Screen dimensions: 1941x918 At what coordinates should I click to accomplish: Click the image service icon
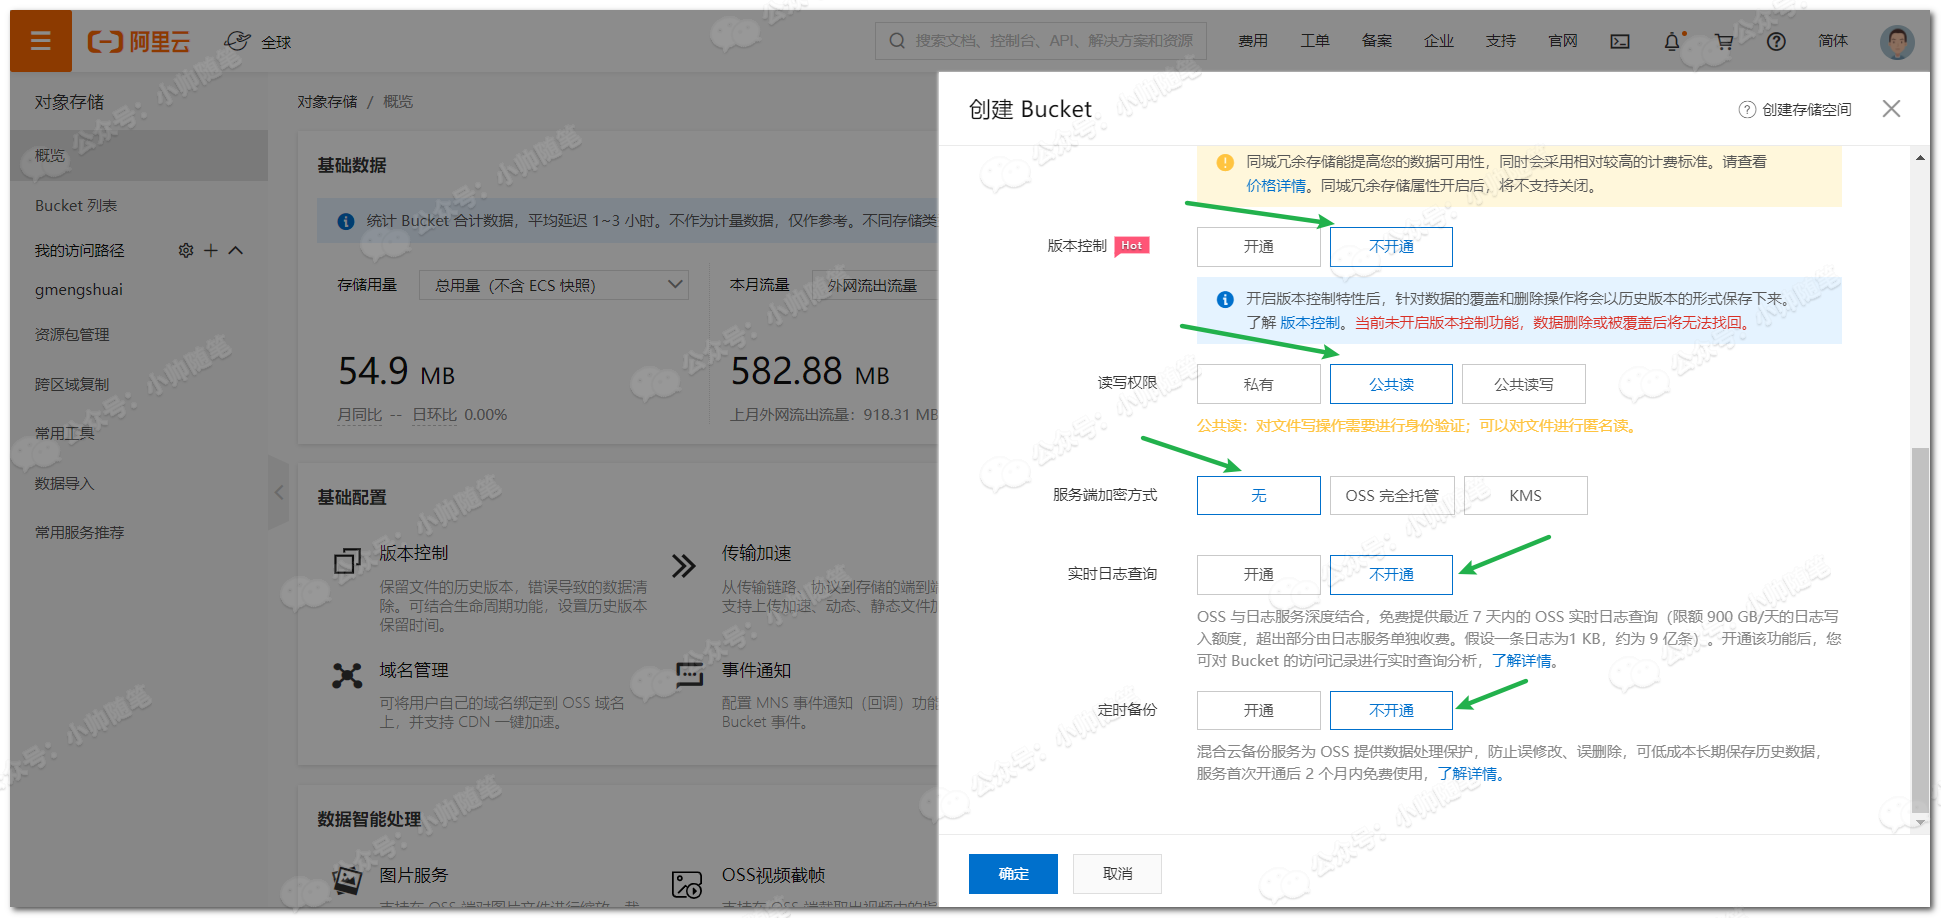347,880
